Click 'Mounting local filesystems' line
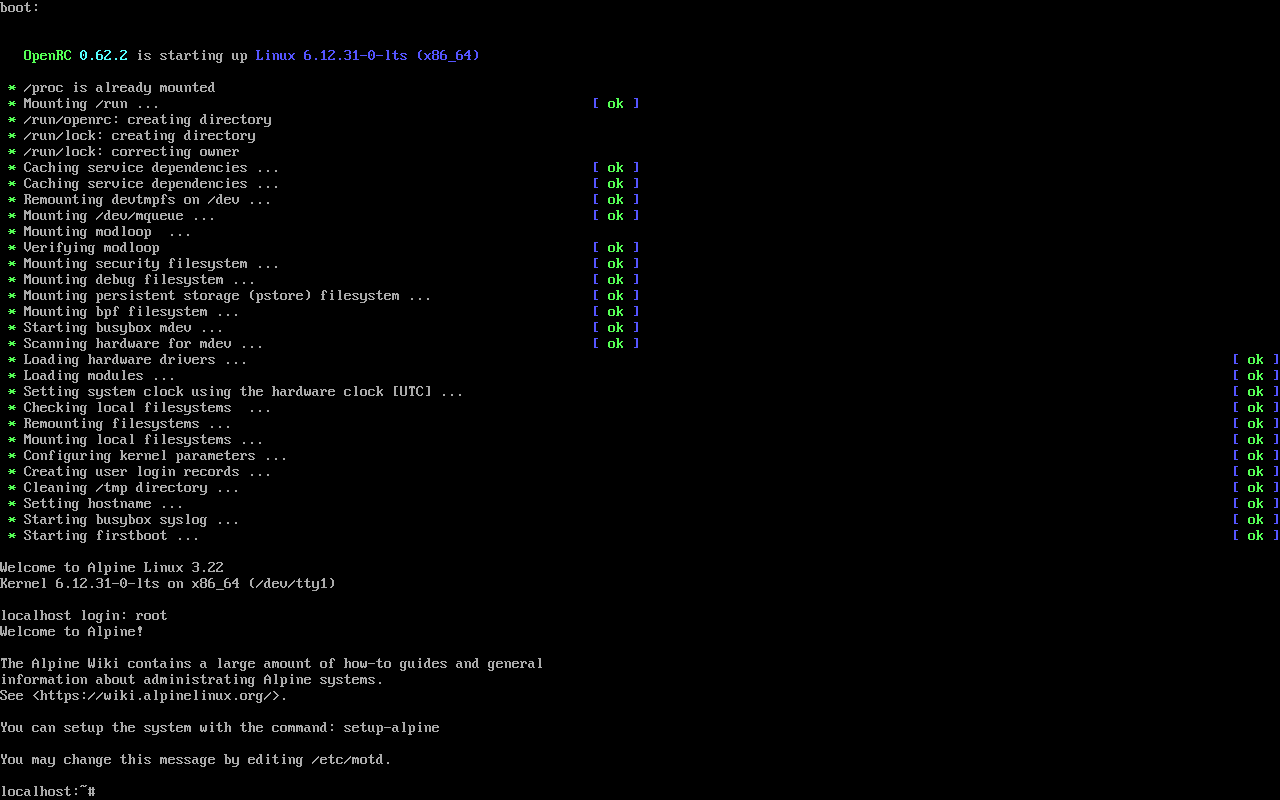The image size is (1280, 800). pos(144,440)
